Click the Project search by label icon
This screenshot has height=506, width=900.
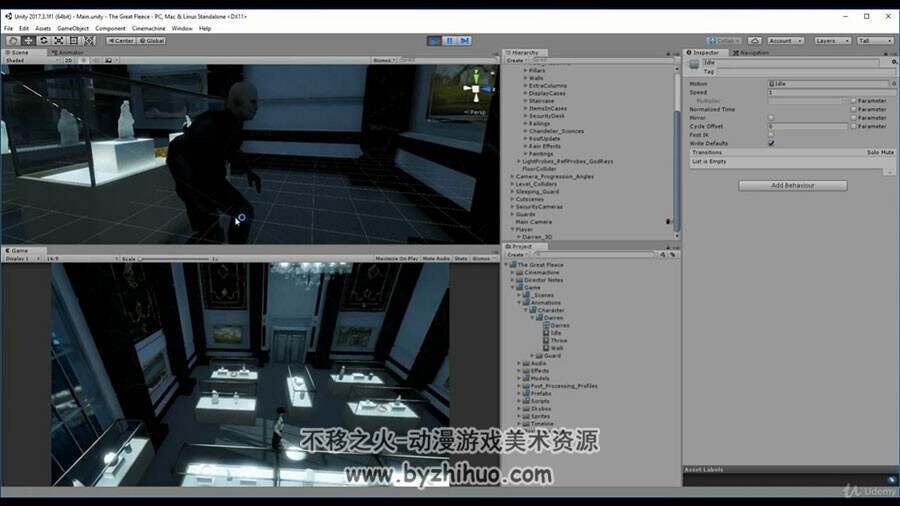coord(673,254)
